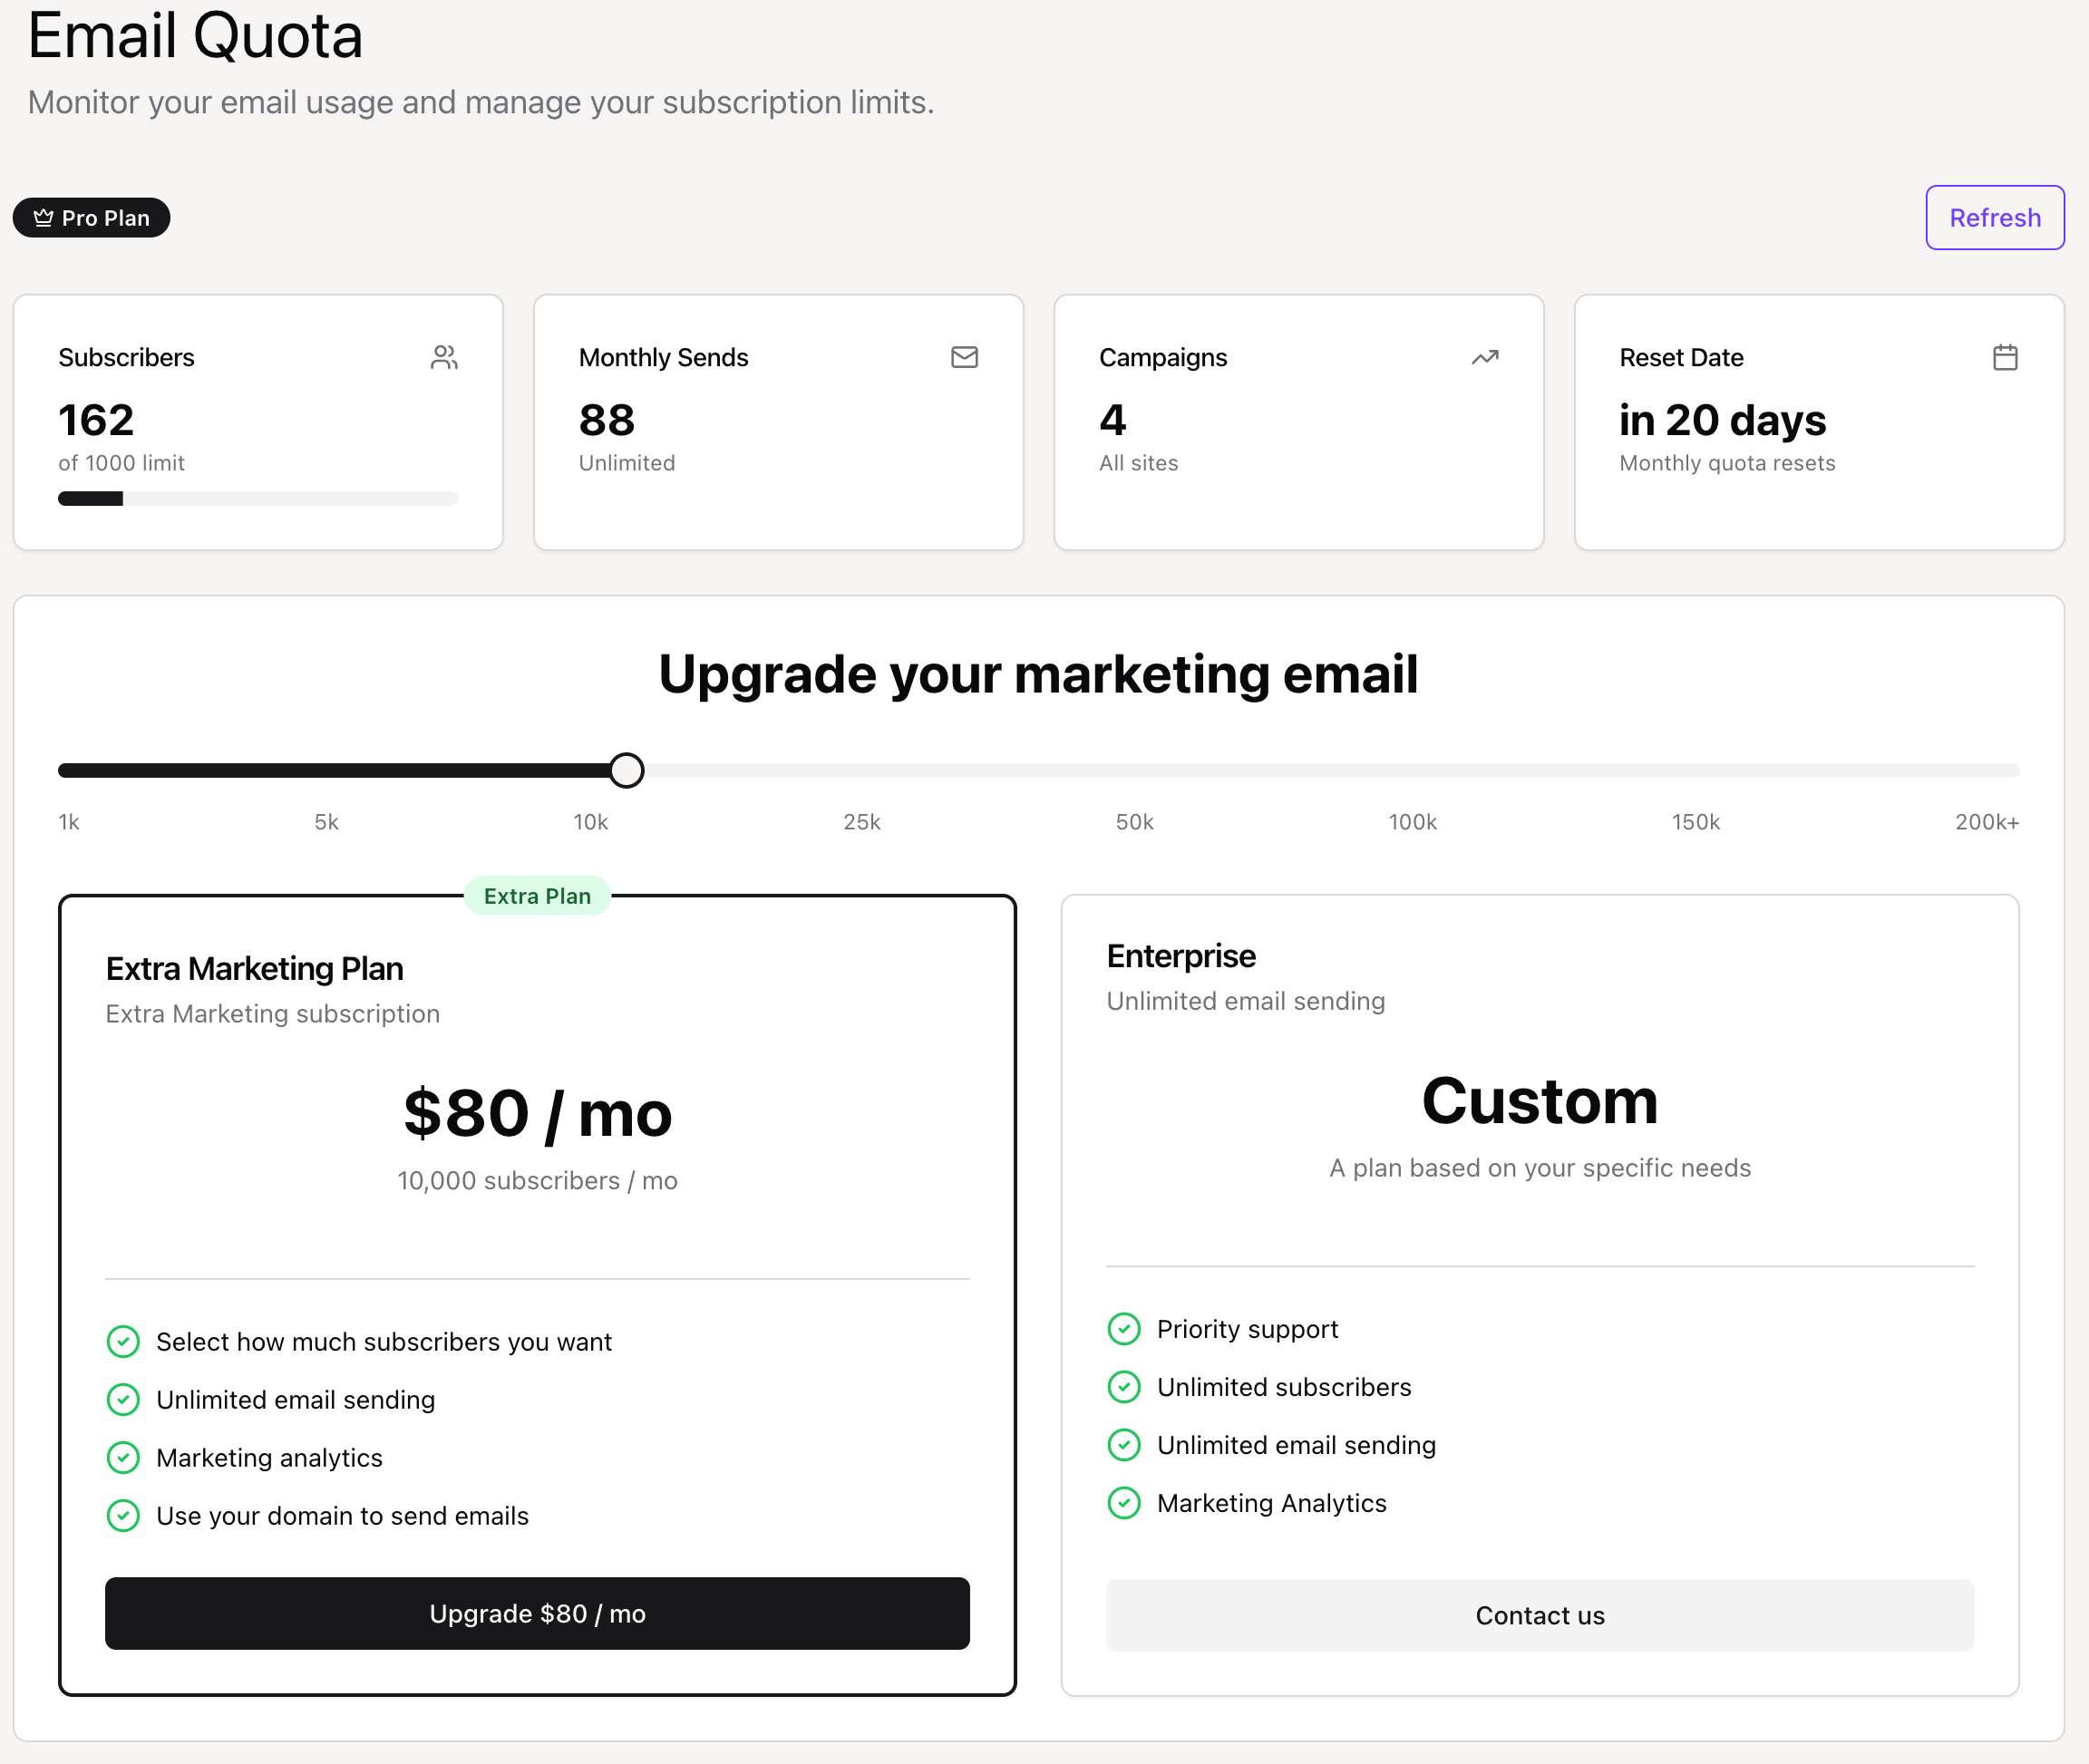Open the Pro Plan badge
Screen dimensions: 2089x1764
[x=91, y=217]
